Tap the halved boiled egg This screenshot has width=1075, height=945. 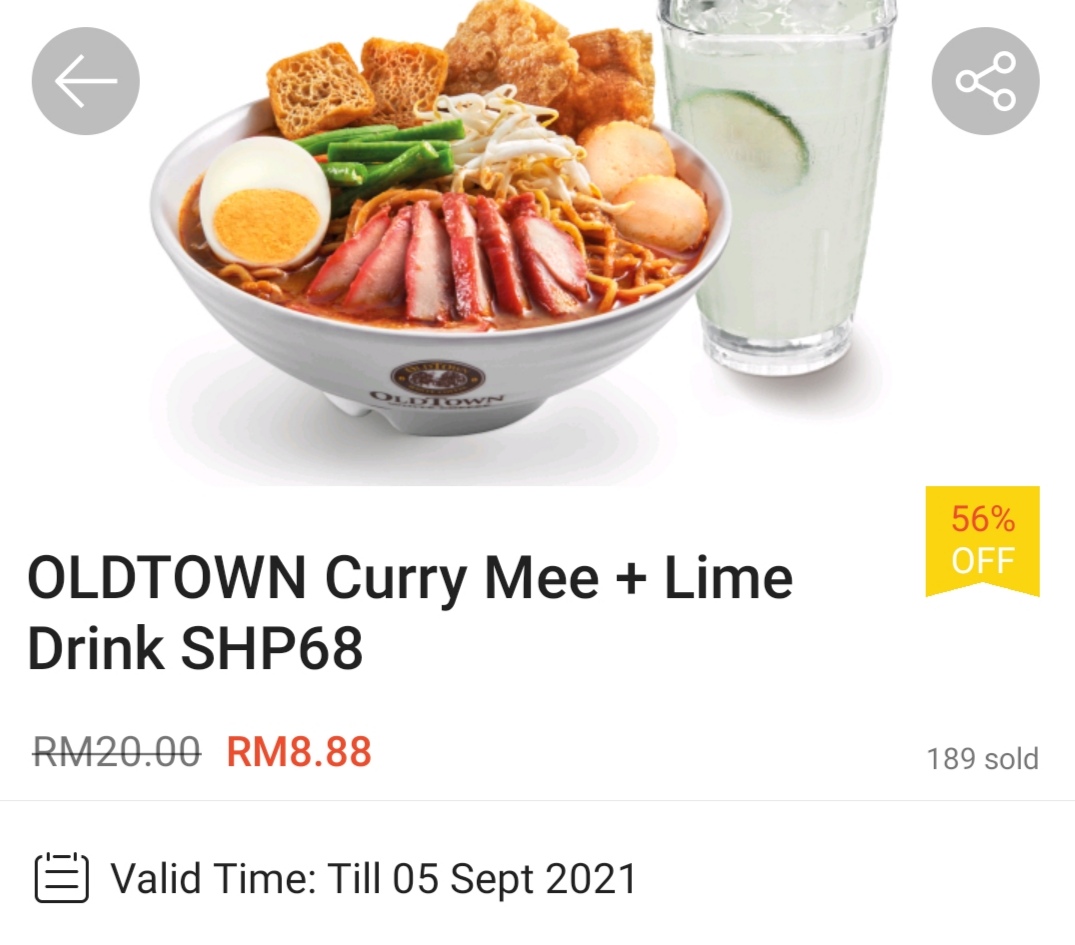point(265,202)
